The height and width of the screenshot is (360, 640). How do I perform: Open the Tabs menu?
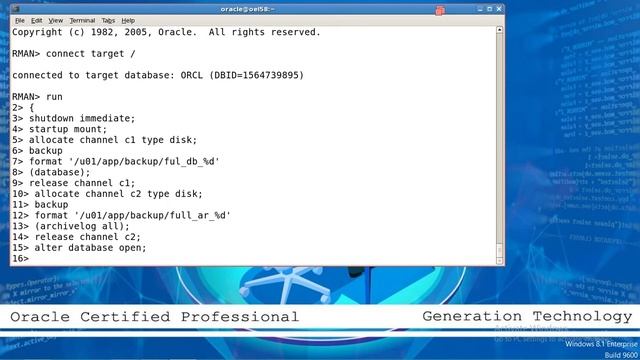tap(108, 20)
